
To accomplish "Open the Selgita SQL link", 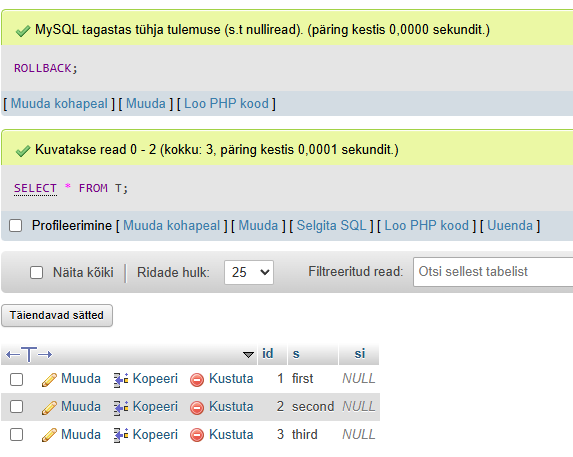I will click(331, 225).
